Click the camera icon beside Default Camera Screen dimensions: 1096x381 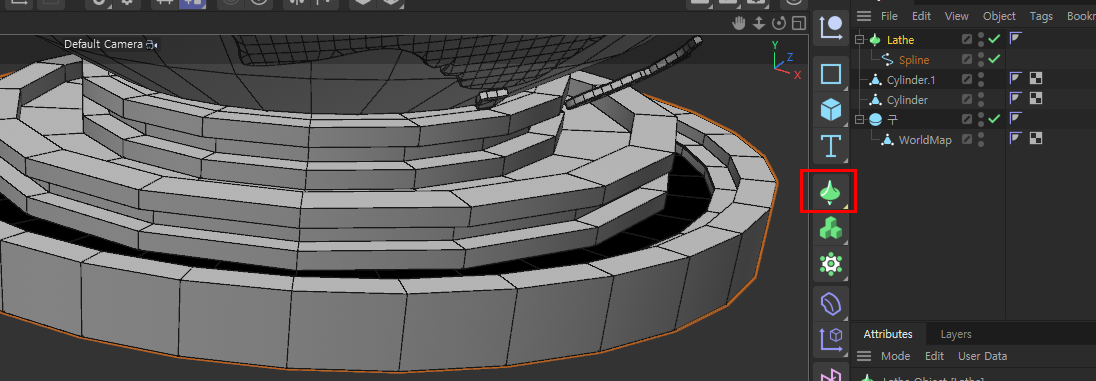pos(151,45)
